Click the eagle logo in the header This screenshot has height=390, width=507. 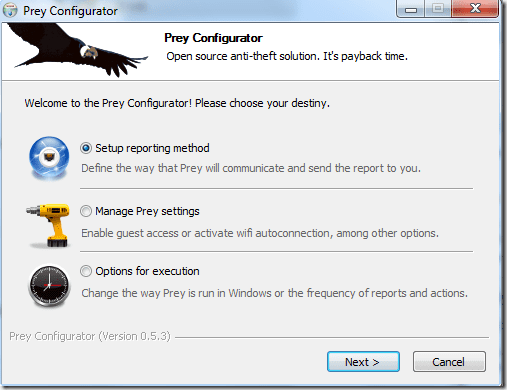(78, 50)
